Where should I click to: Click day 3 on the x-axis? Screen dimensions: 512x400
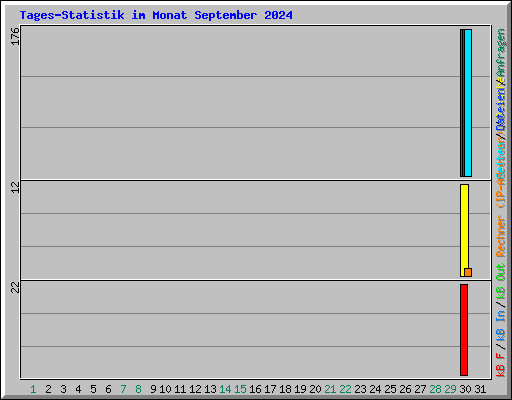click(x=63, y=389)
